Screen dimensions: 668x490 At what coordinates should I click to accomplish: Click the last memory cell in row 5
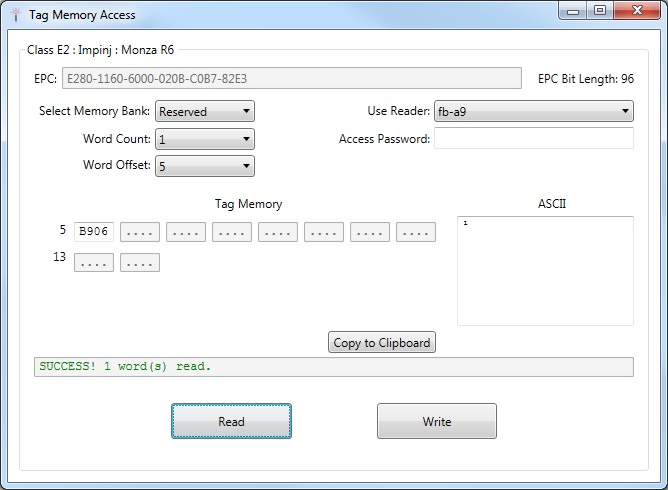pyautogui.click(x=416, y=232)
